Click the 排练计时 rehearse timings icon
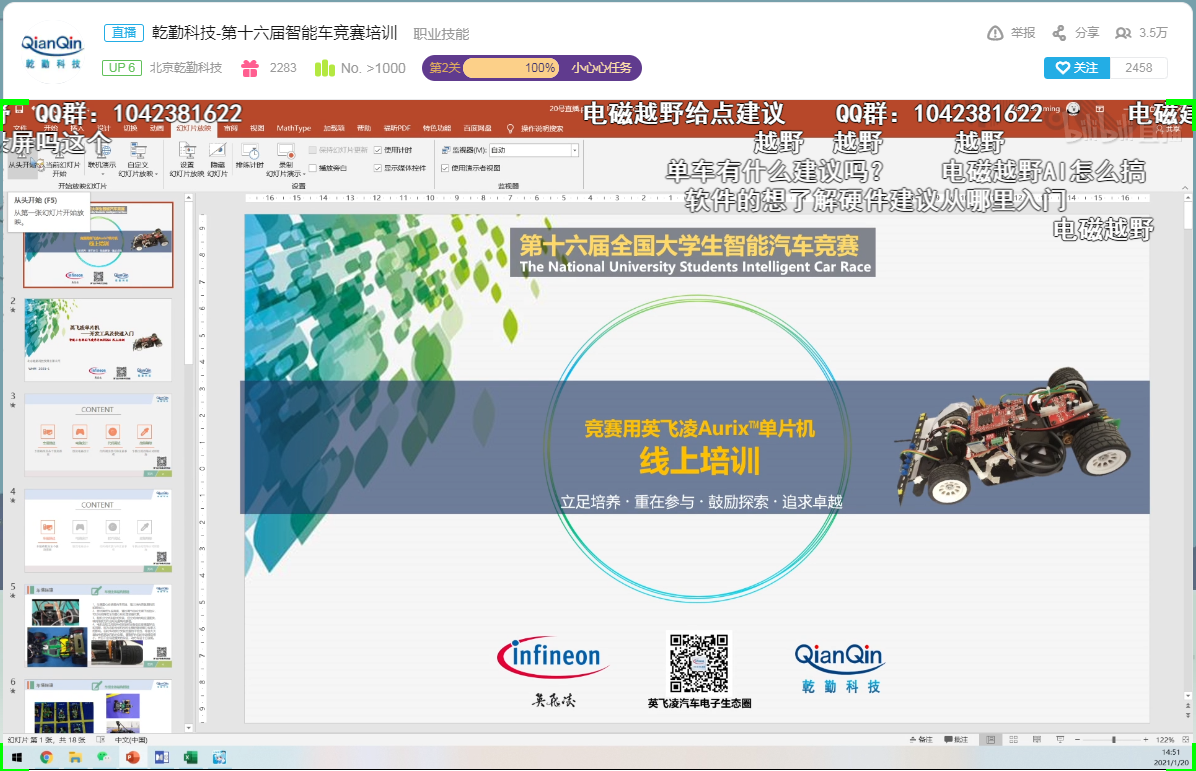This screenshot has height=771, width=1196. [x=249, y=151]
